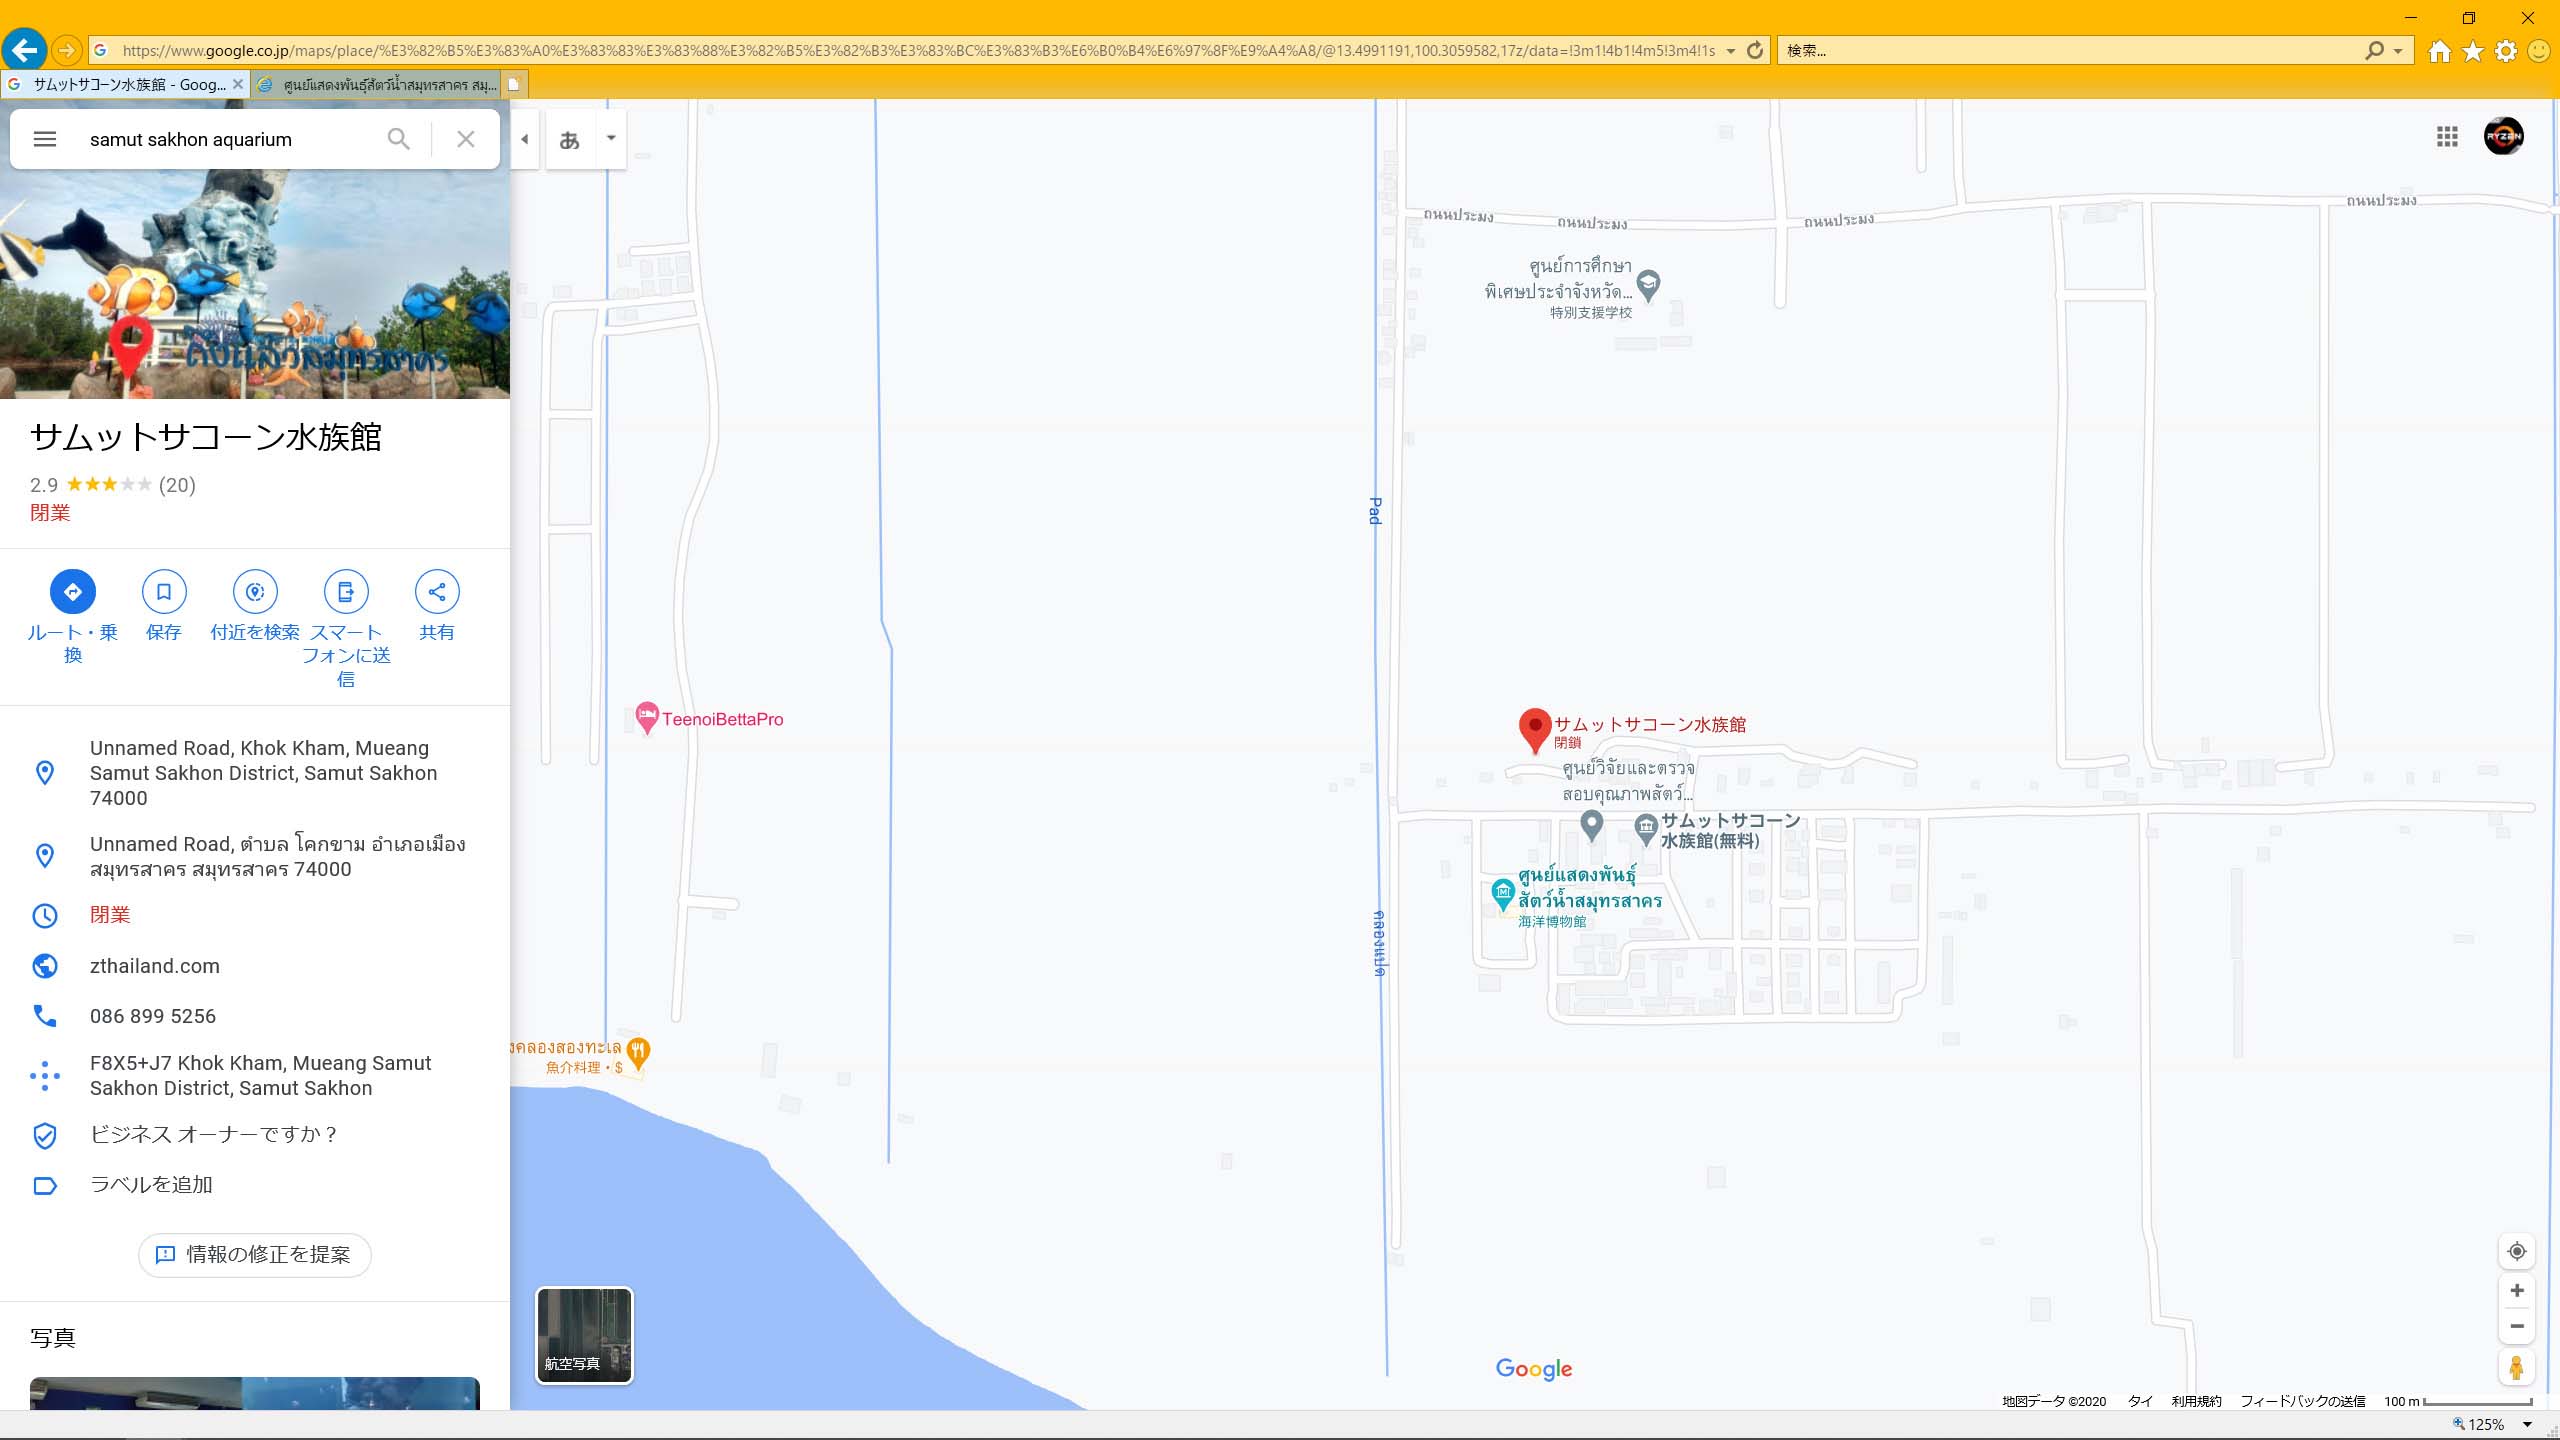Open the Google account avatar
The width and height of the screenshot is (2560, 1440).
click(x=2504, y=137)
